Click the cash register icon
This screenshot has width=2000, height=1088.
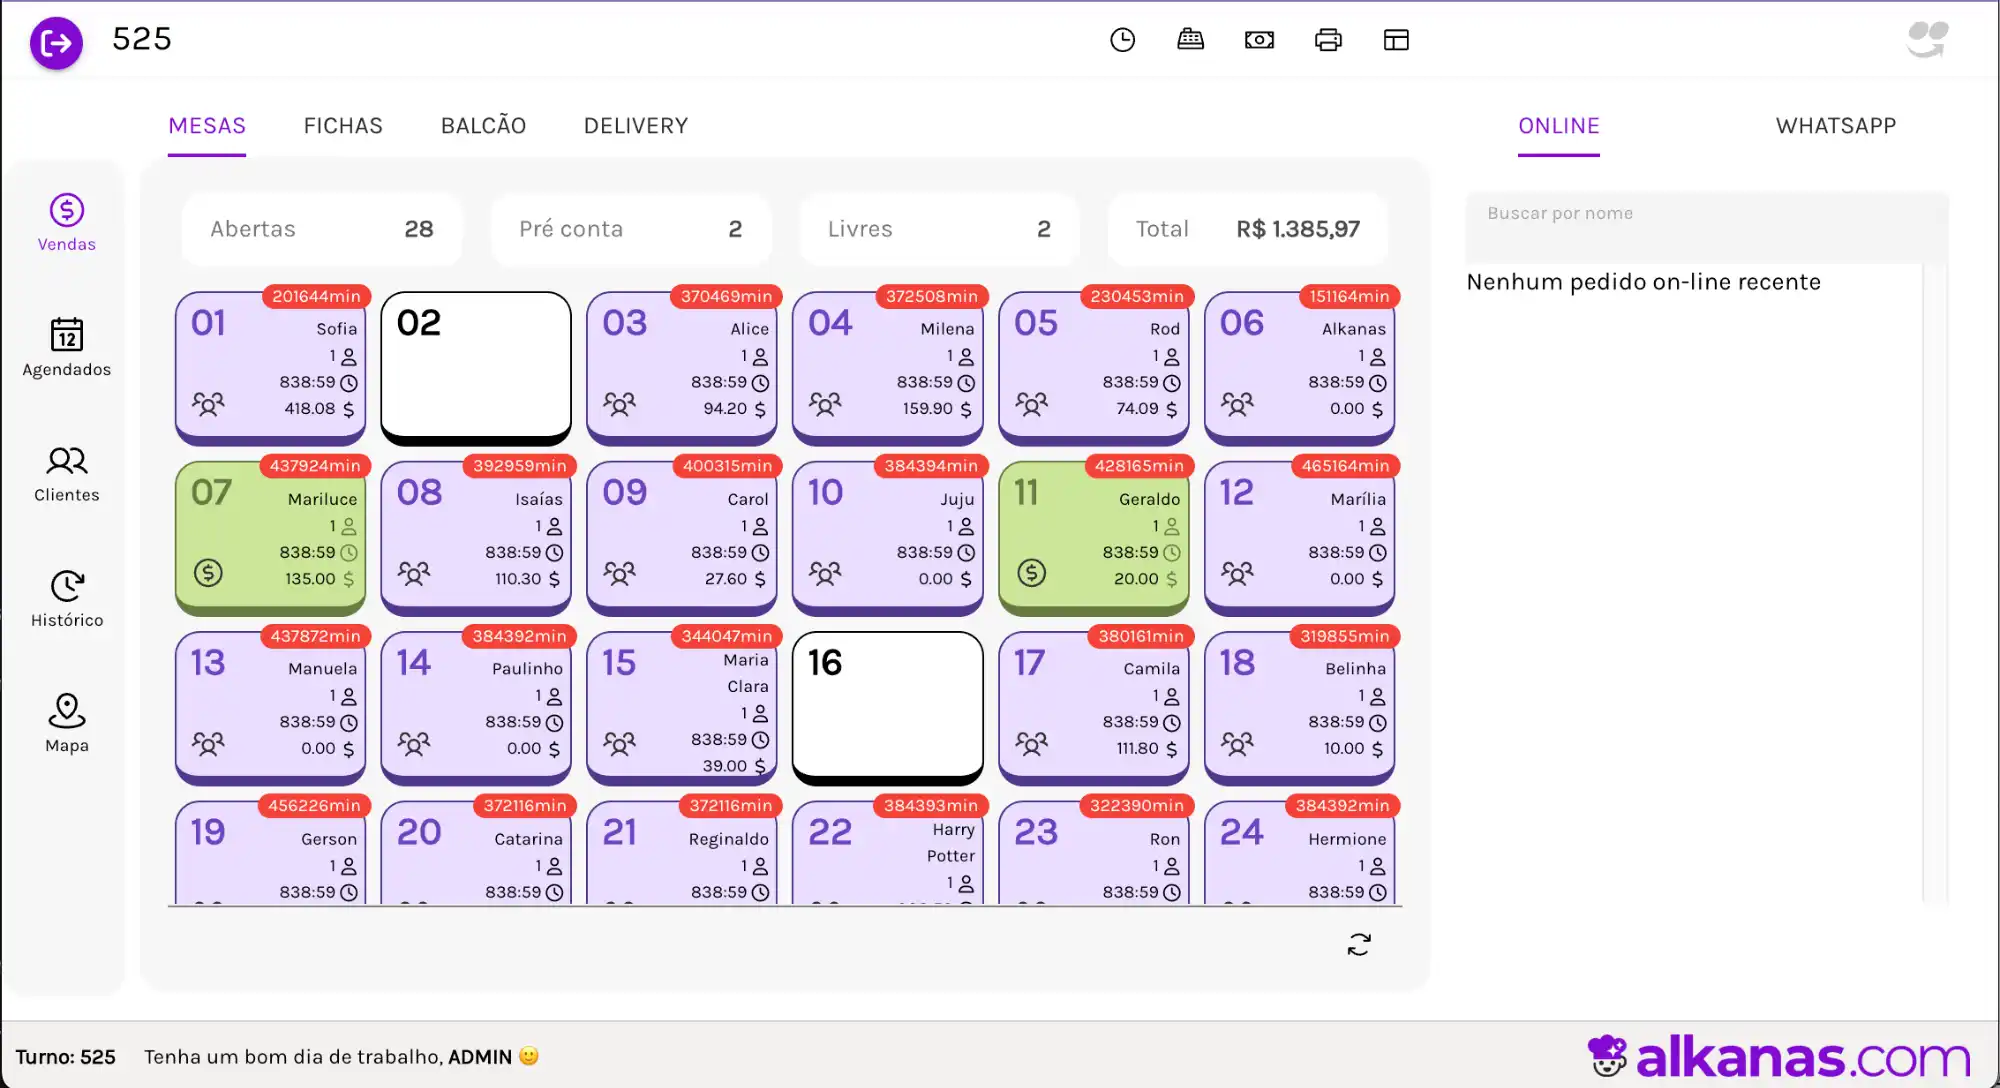tap(1190, 40)
